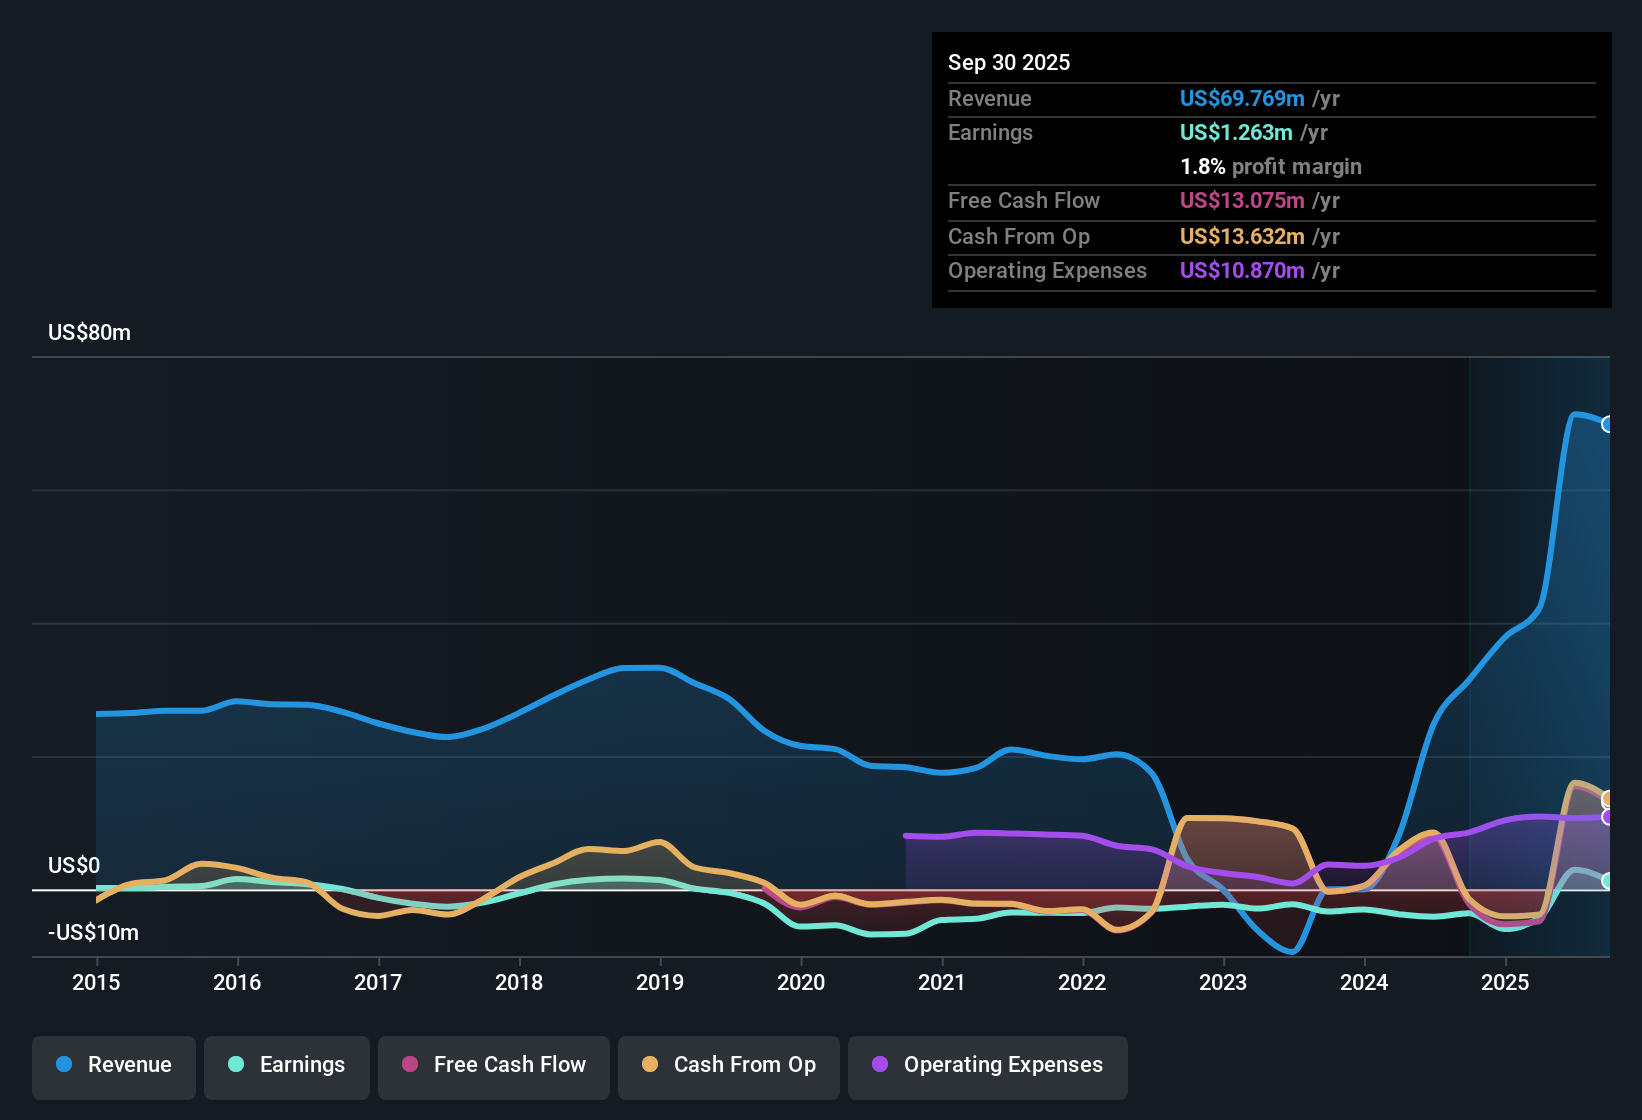Screen dimensions: 1642x1120
Task: Click the 2015 label on the time axis
Action: click(x=96, y=983)
